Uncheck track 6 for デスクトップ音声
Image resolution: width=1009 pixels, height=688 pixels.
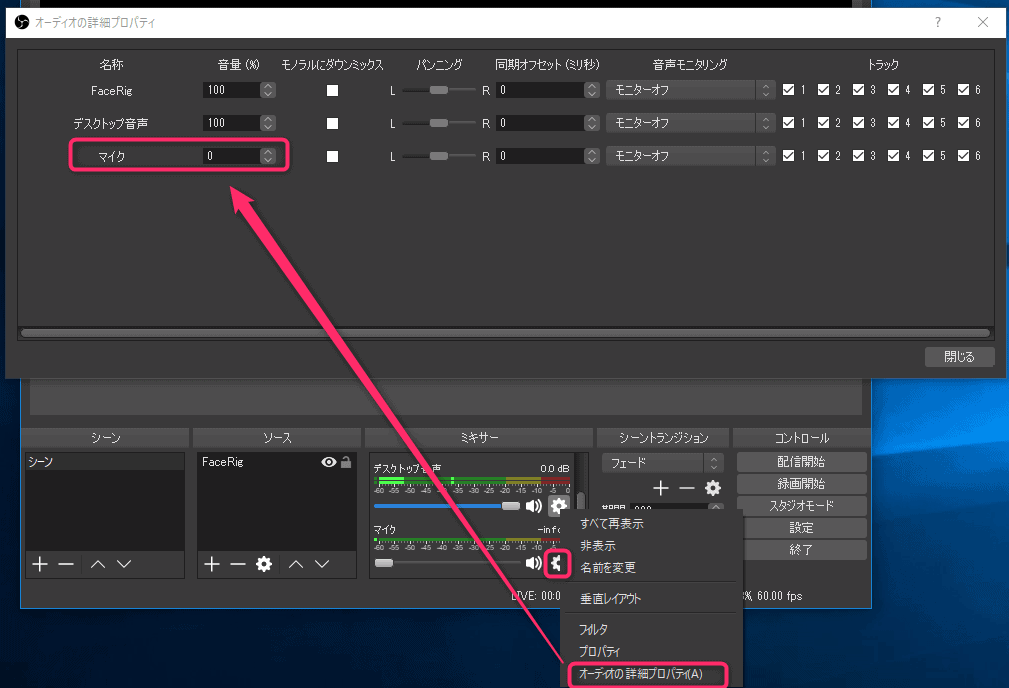click(x=963, y=123)
